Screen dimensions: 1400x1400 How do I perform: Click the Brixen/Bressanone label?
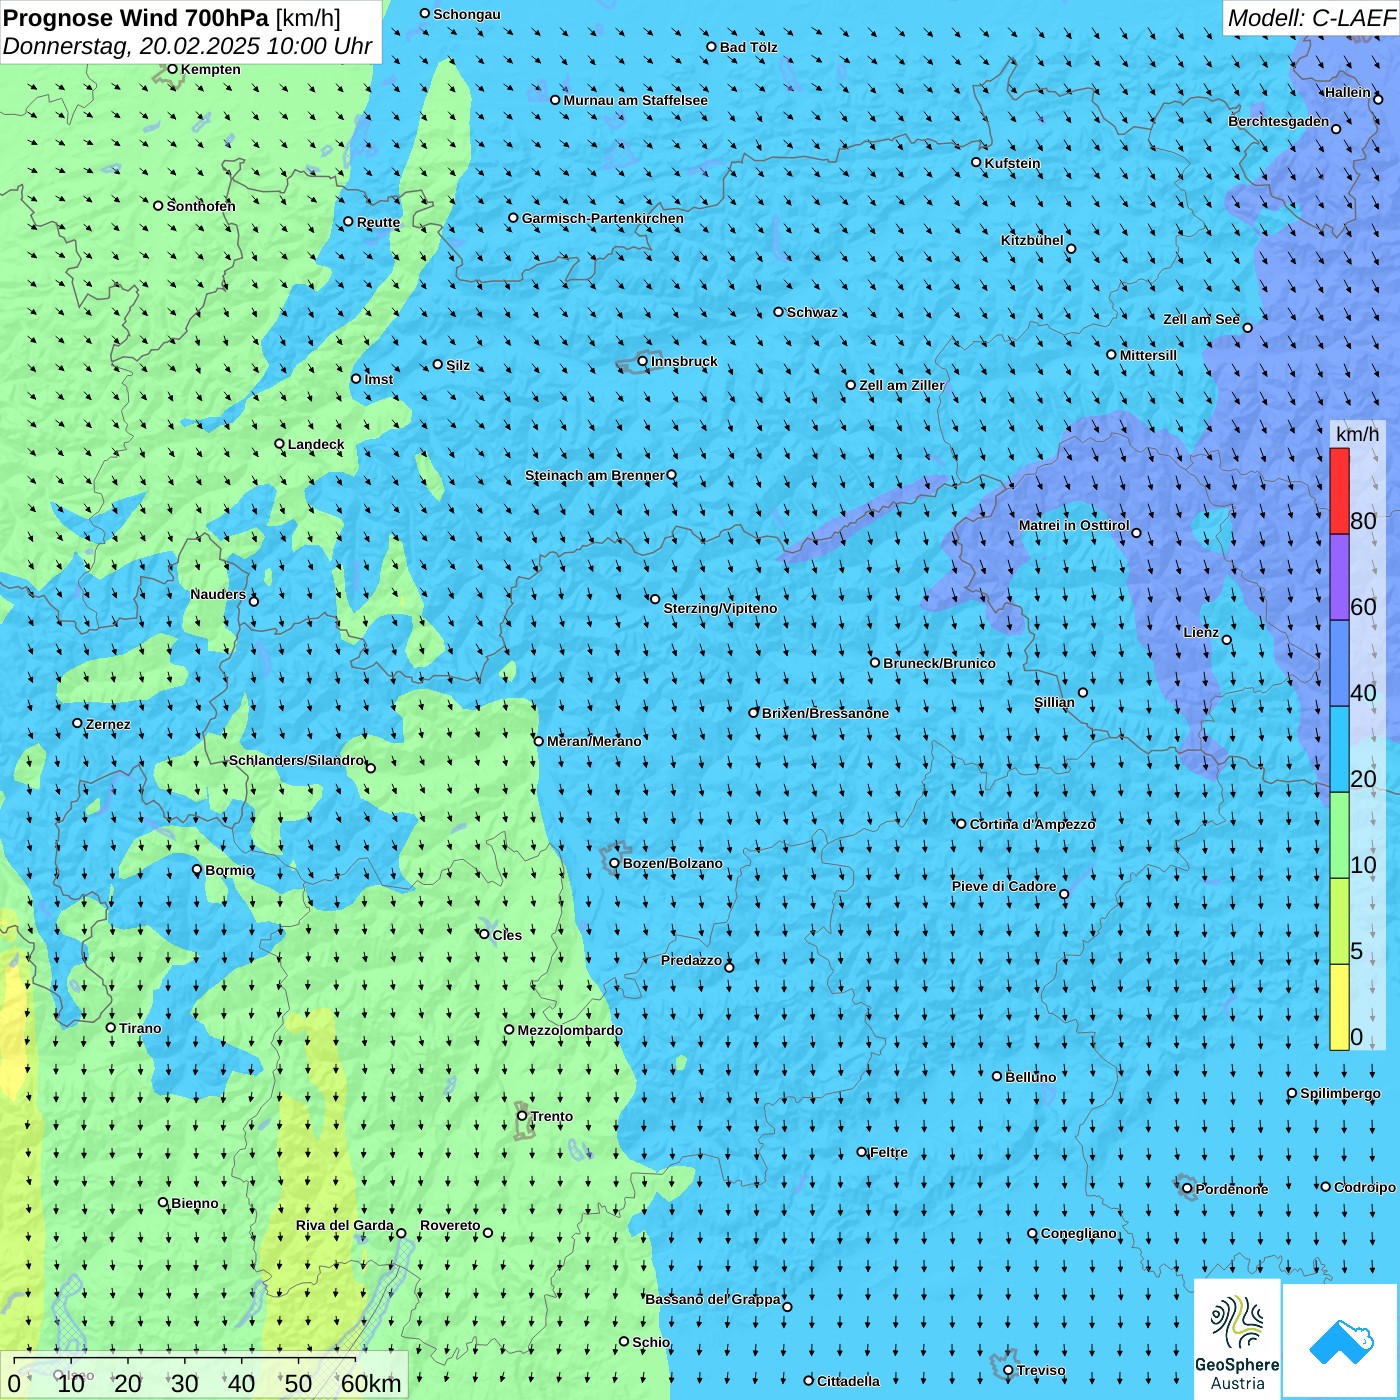pos(825,713)
